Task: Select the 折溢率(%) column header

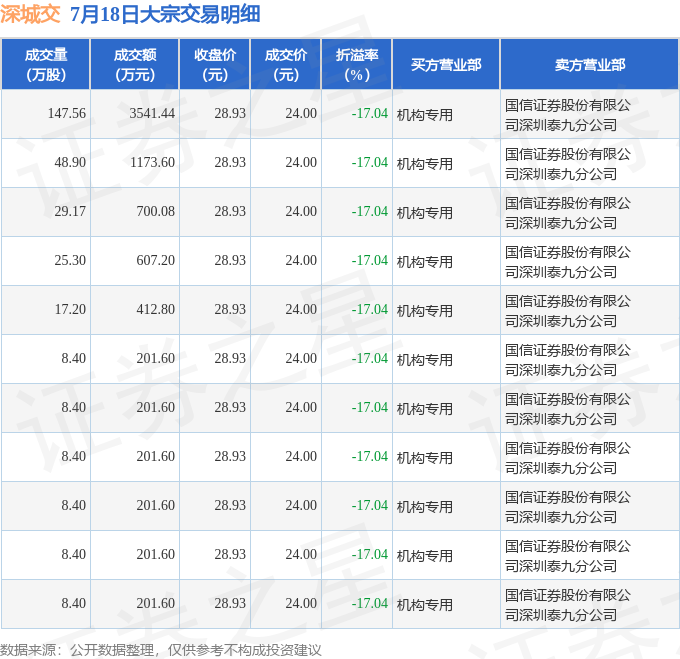Action: pos(357,65)
